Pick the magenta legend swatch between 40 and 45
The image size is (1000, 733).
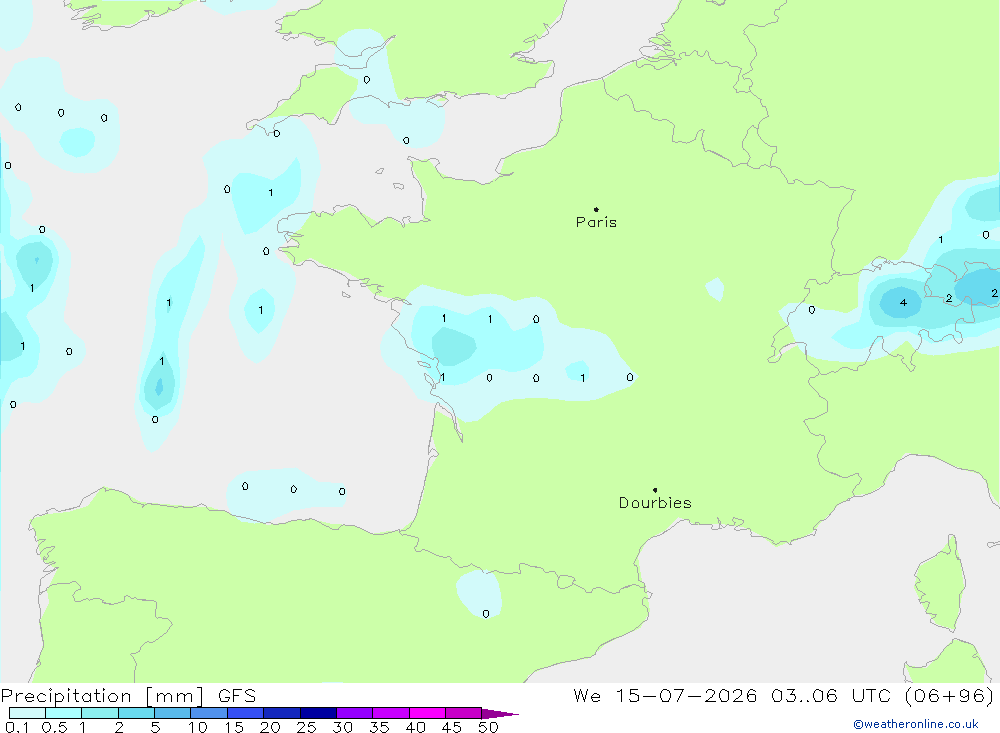[x=427, y=713]
